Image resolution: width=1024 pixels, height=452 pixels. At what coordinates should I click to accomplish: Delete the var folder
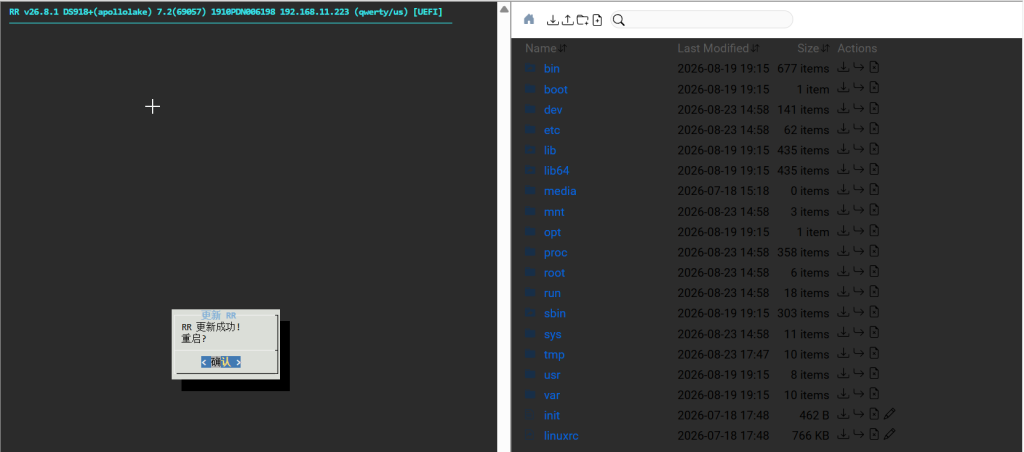click(x=874, y=394)
